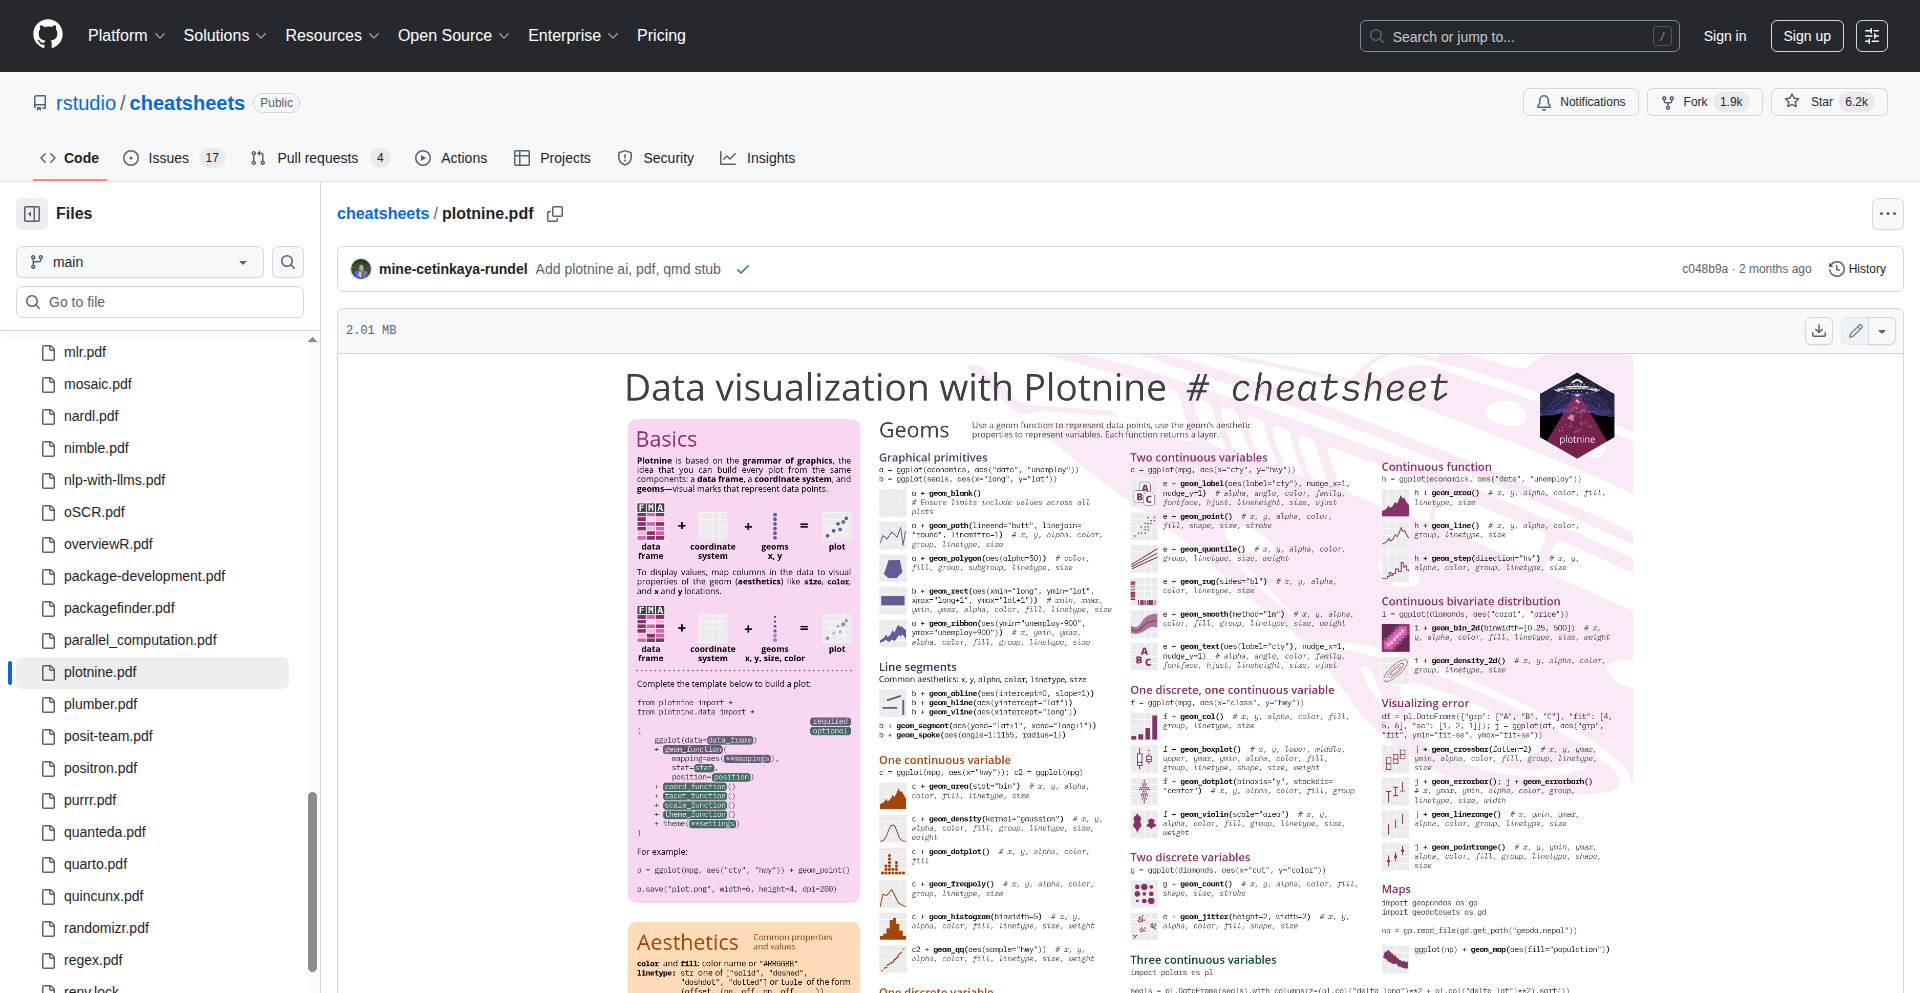Download the raw plotnine.pdf file
The width and height of the screenshot is (1920, 993).
tap(1819, 331)
